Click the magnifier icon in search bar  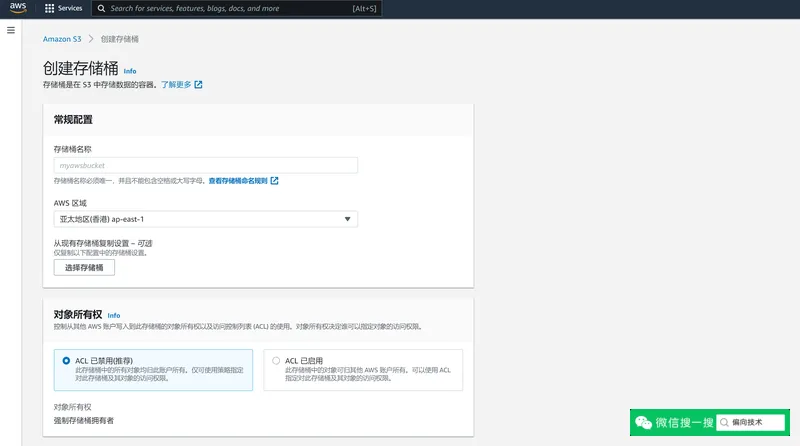[x=101, y=8]
